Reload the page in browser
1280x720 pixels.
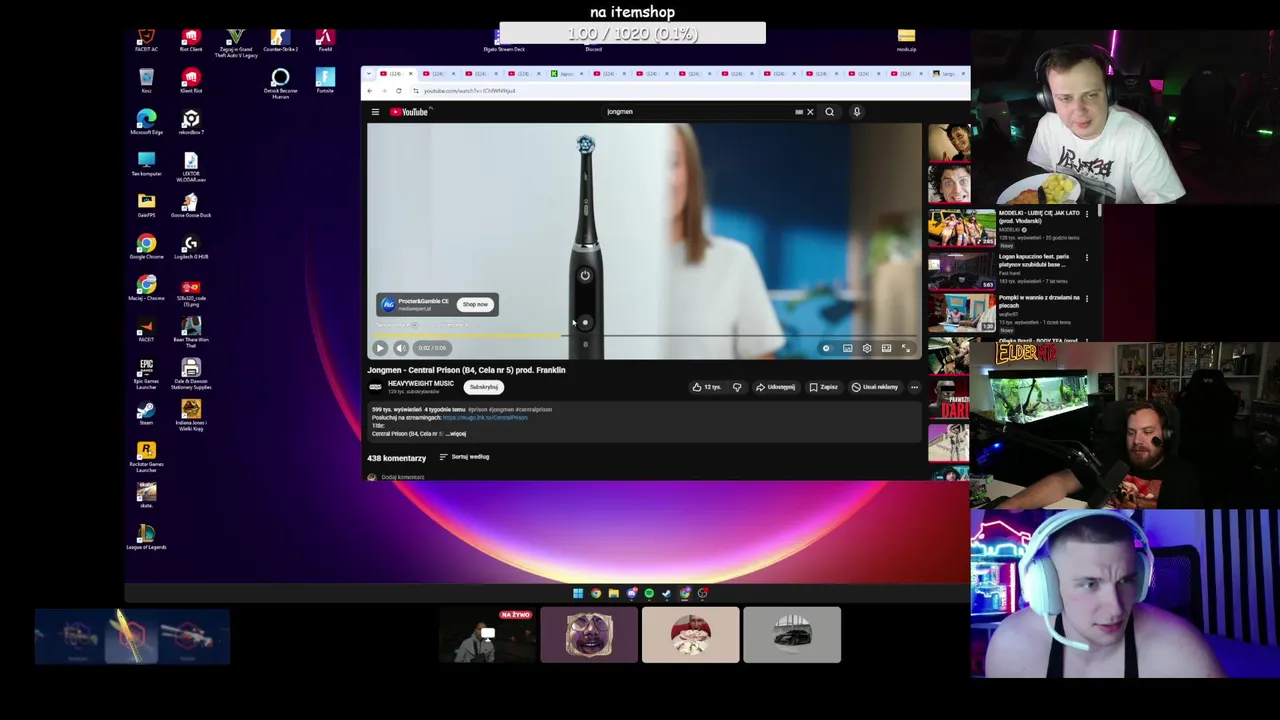pyautogui.click(x=398, y=91)
